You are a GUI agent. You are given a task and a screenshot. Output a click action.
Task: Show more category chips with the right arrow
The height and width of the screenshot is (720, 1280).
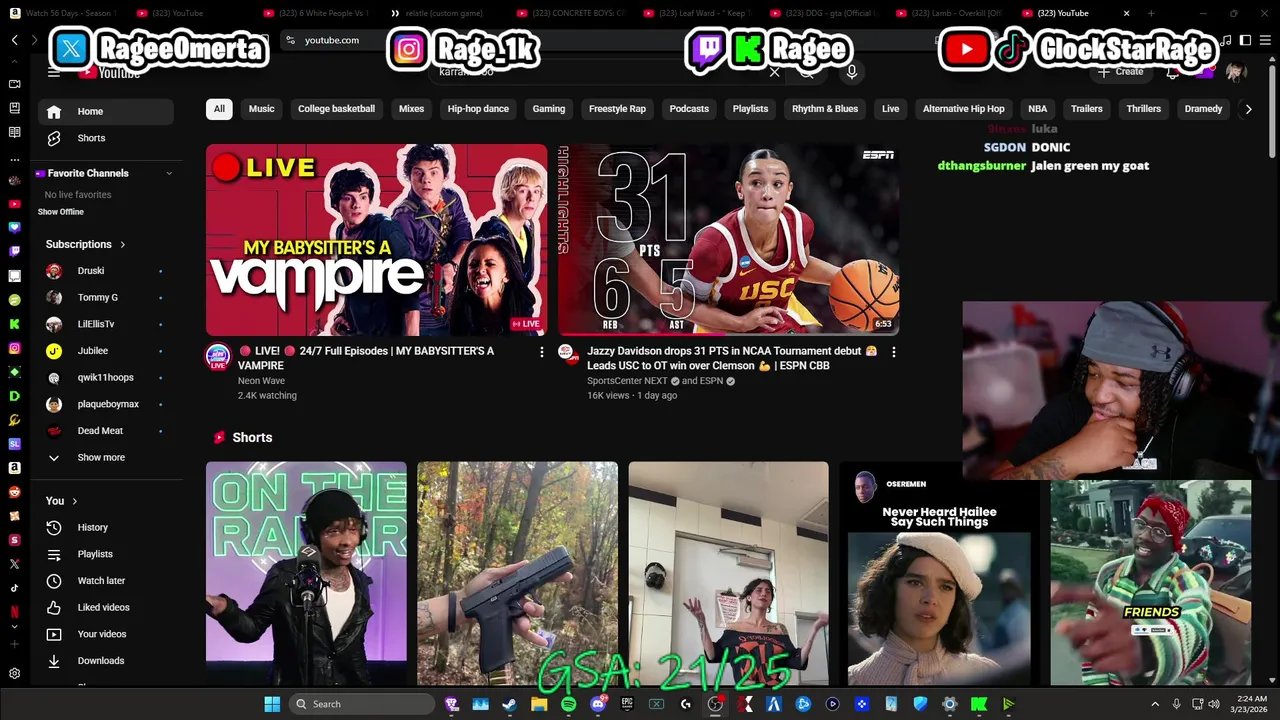1248,109
